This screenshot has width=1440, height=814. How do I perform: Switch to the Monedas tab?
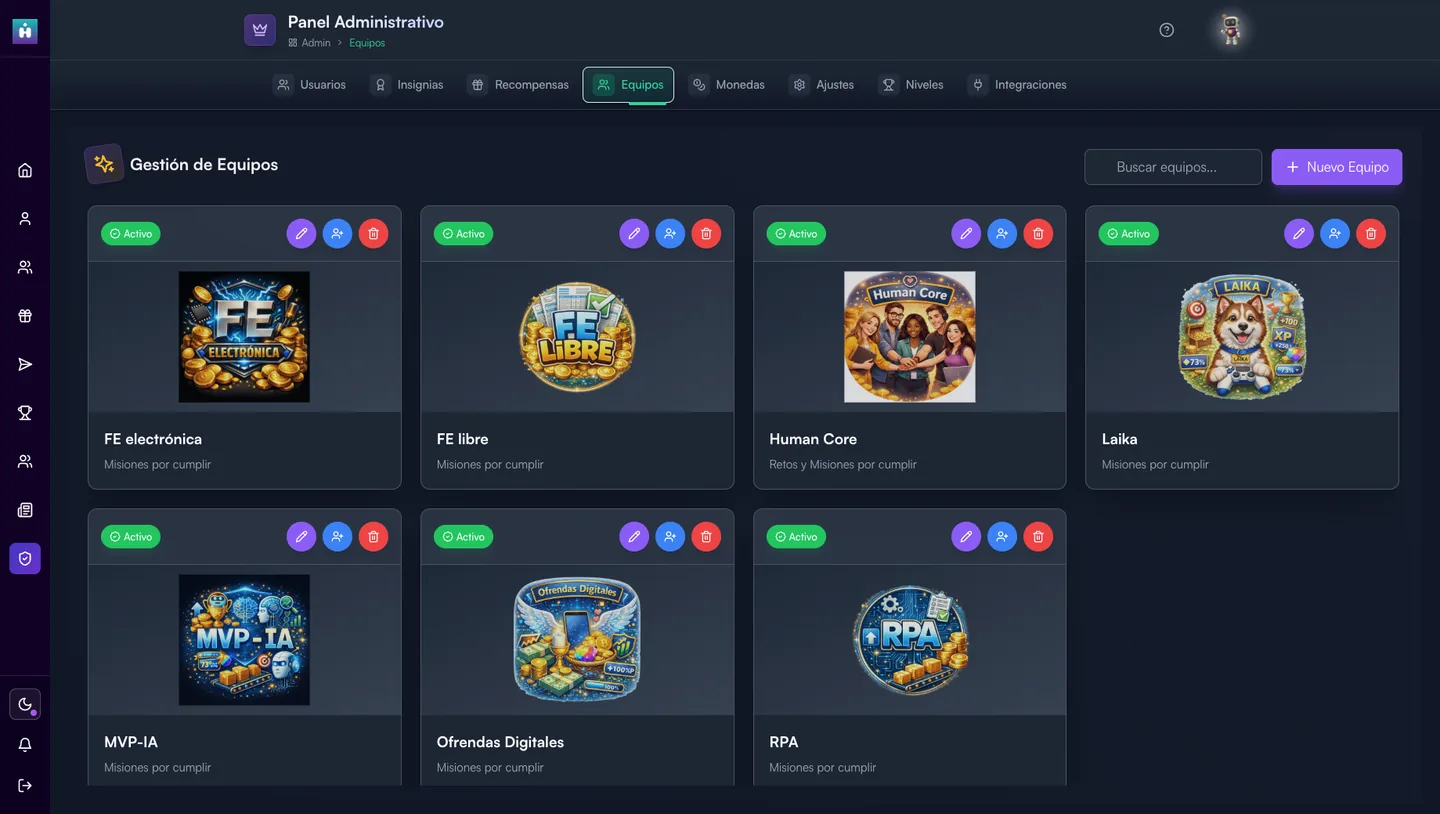click(x=728, y=85)
